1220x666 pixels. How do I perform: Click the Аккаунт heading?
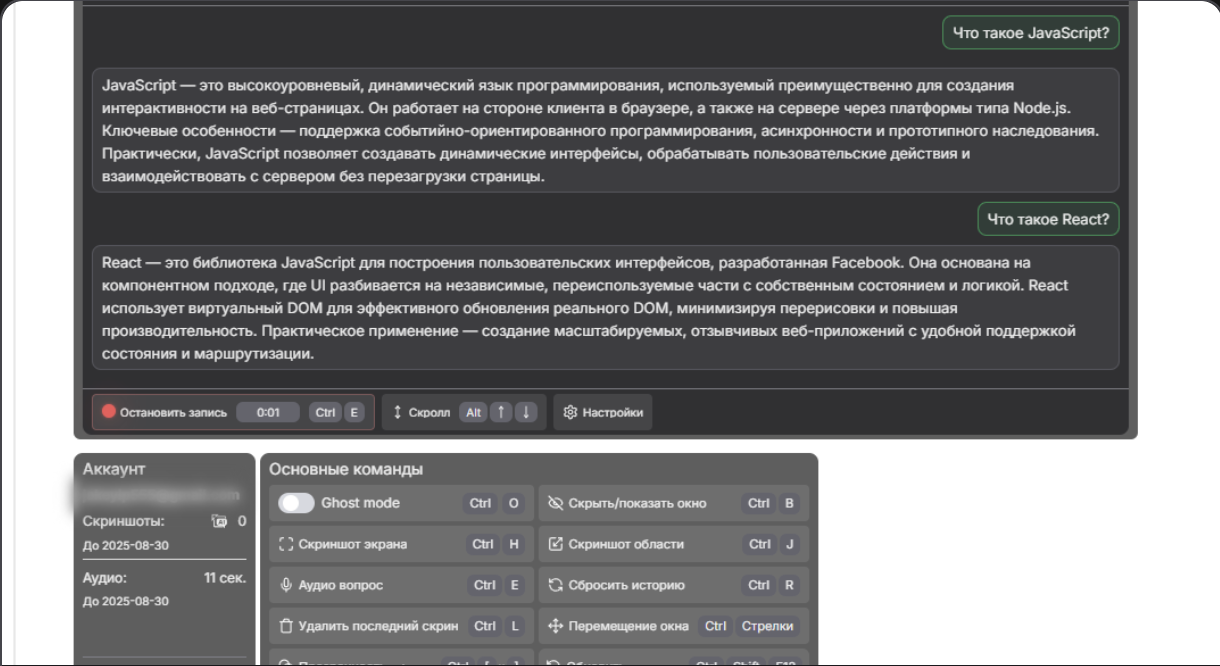coord(114,469)
